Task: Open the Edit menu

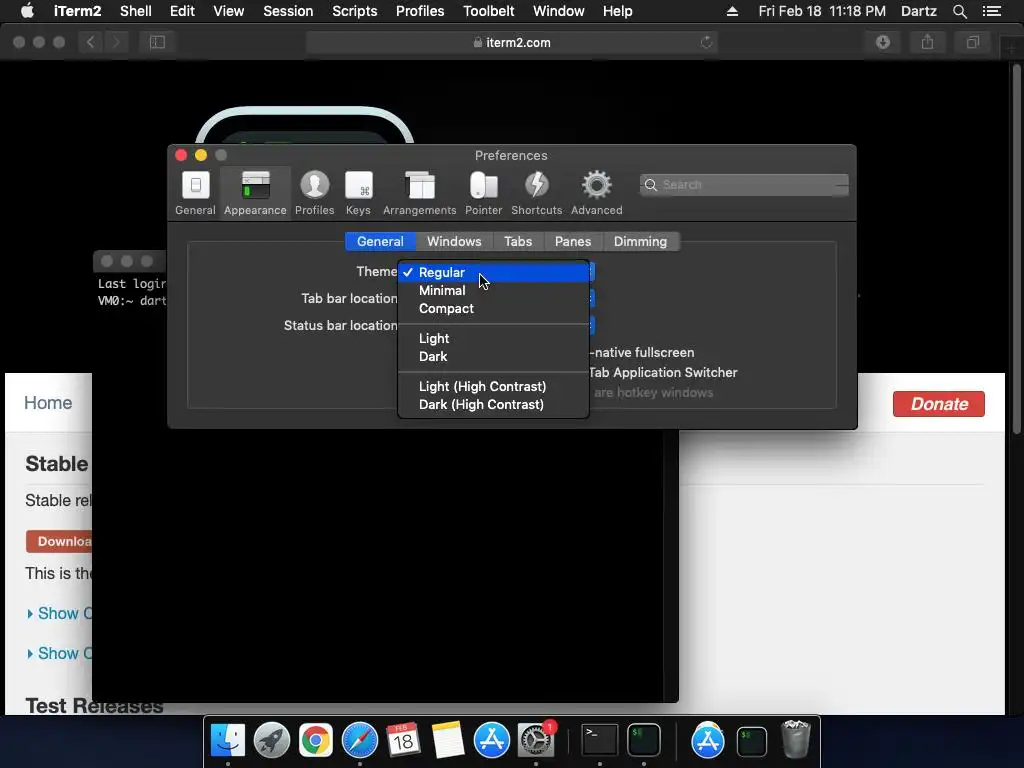Action: point(182,11)
